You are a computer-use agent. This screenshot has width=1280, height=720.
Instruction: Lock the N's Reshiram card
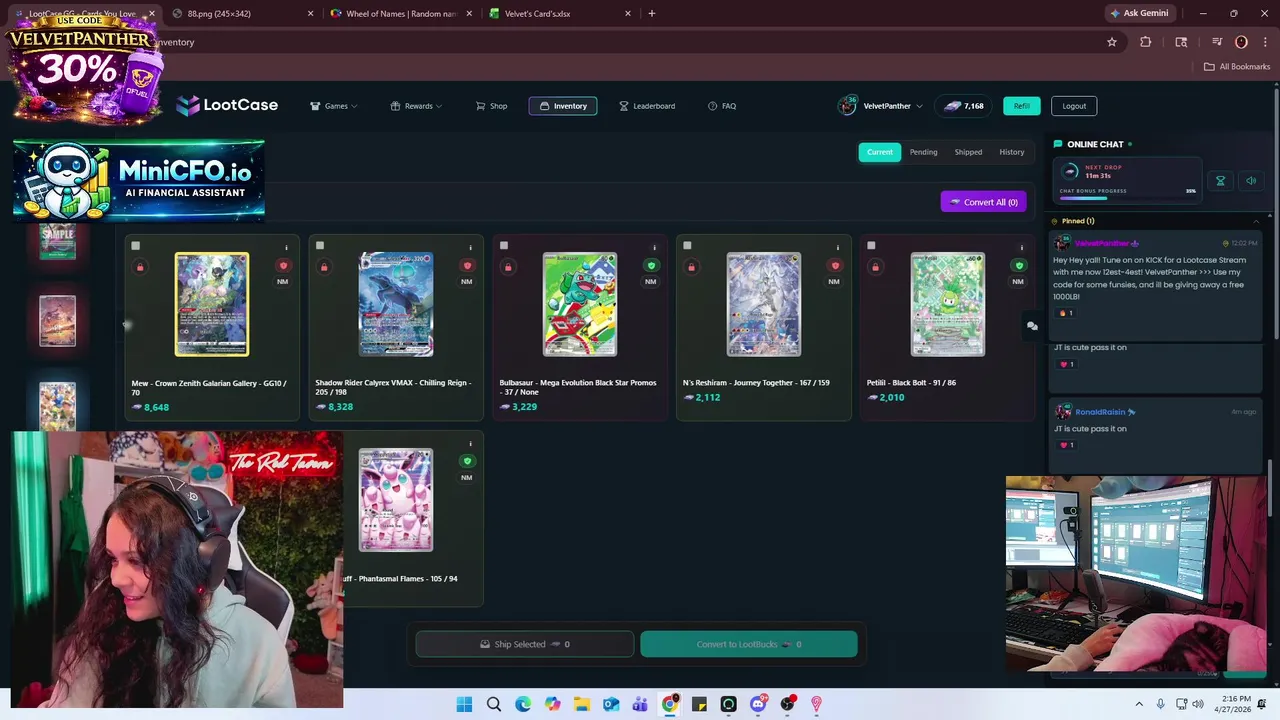click(691, 267)
